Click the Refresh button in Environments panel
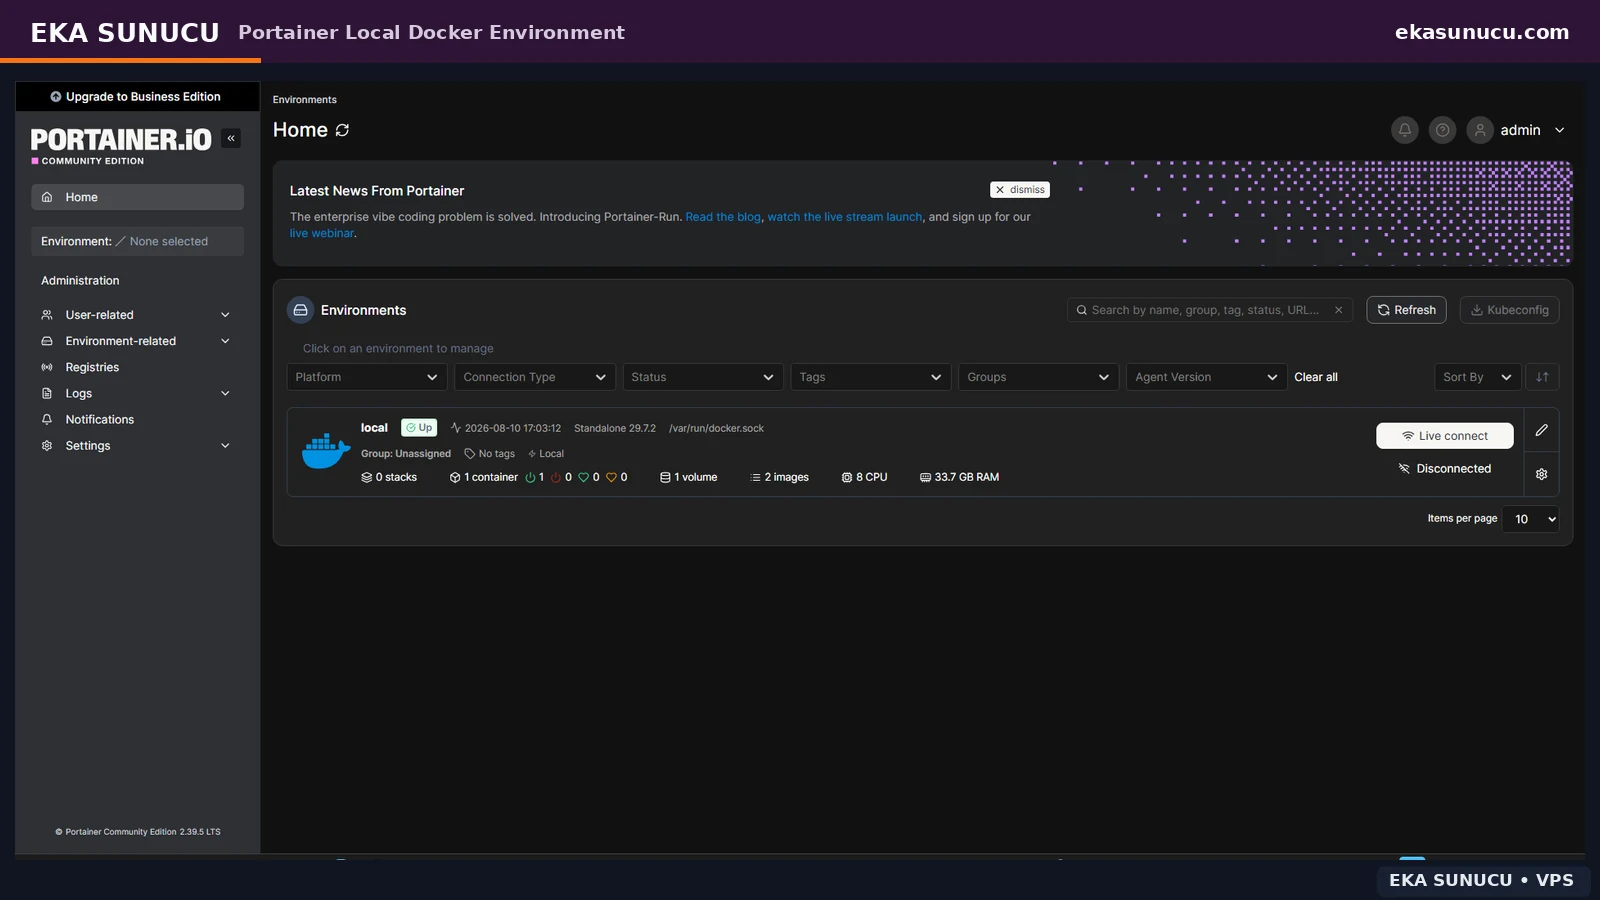Screen dimensions: 1600x900 1406,310
